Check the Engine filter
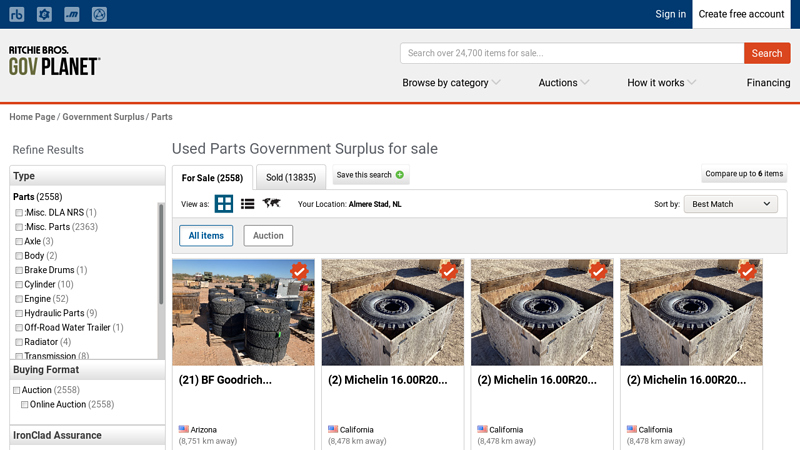The width and height of the screenshot is (800, 450). 19,299
